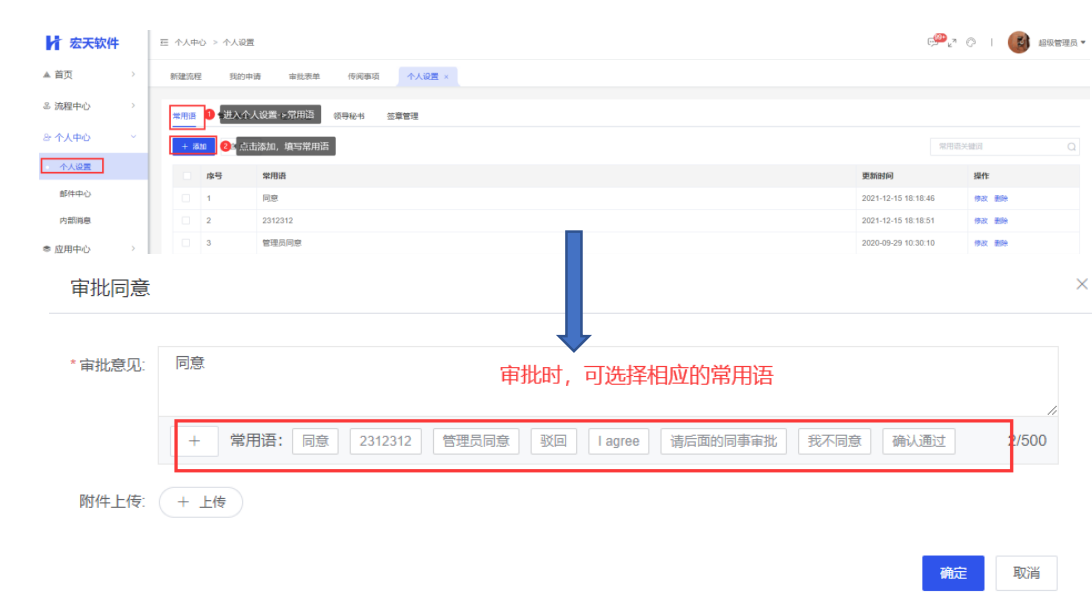
Task: Collapse the 个人中心 menu chevron
Action: [133, 136]
